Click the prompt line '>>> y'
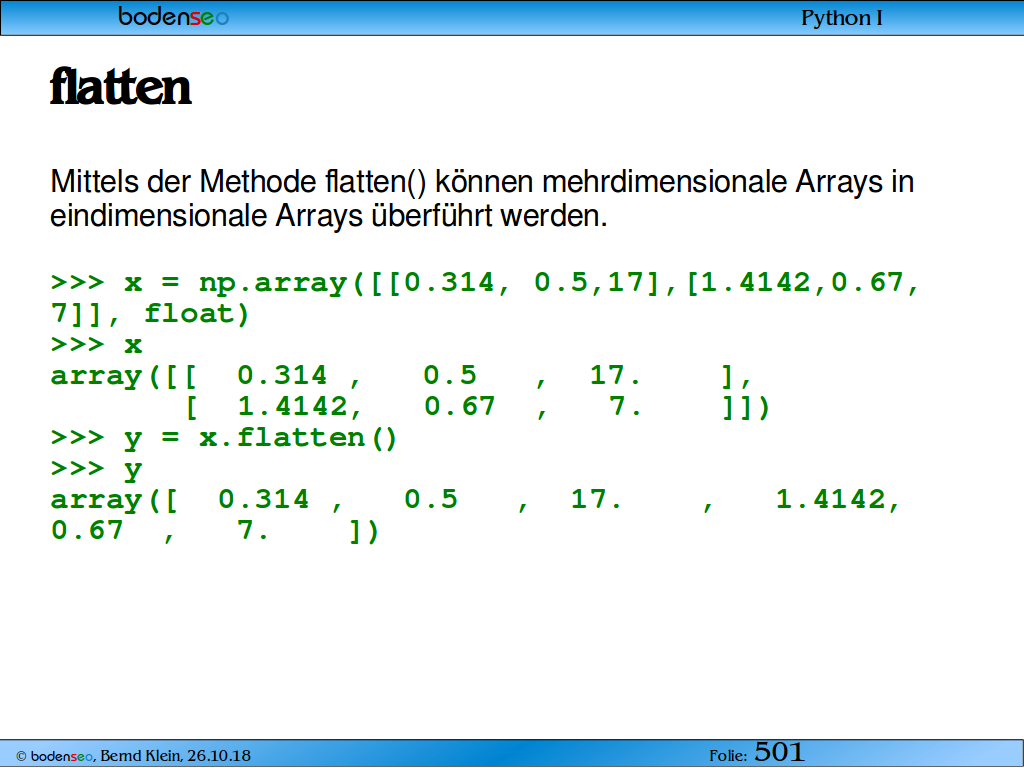The image size is (1024, 768). 97,470
